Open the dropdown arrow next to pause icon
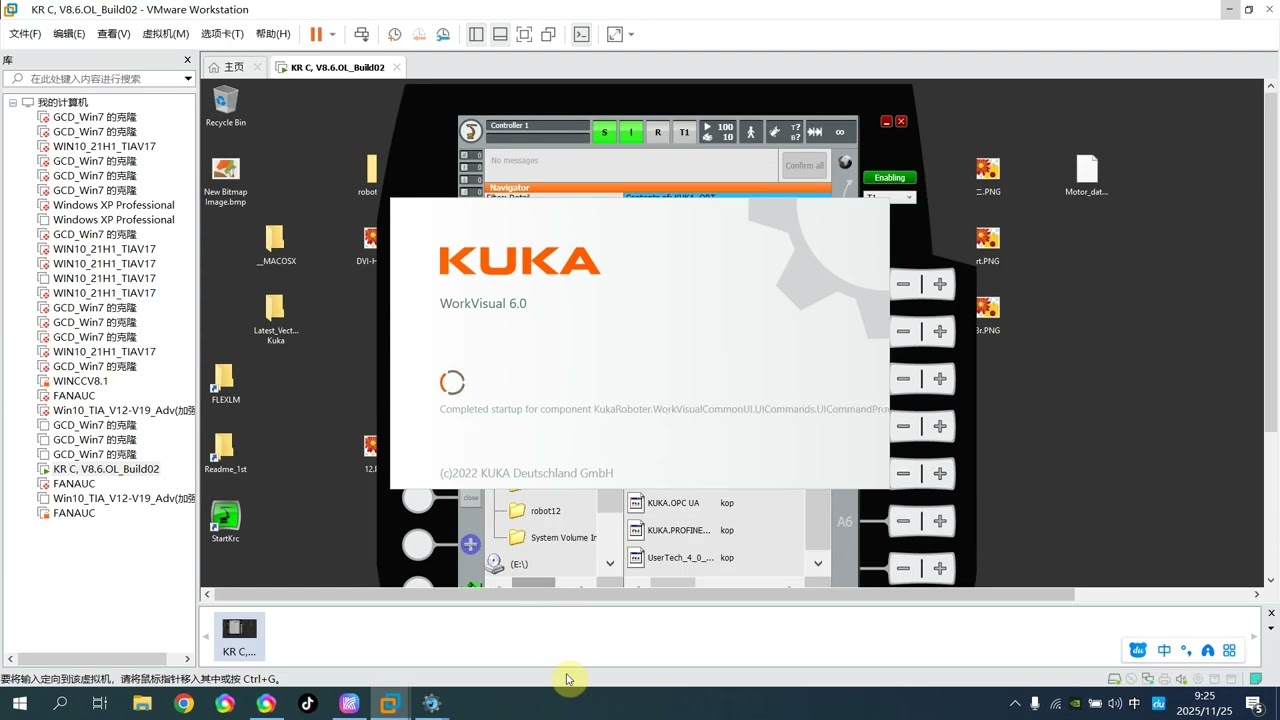Image resolution: width=1280 pixels, height=720 pixels. point(333,35)
